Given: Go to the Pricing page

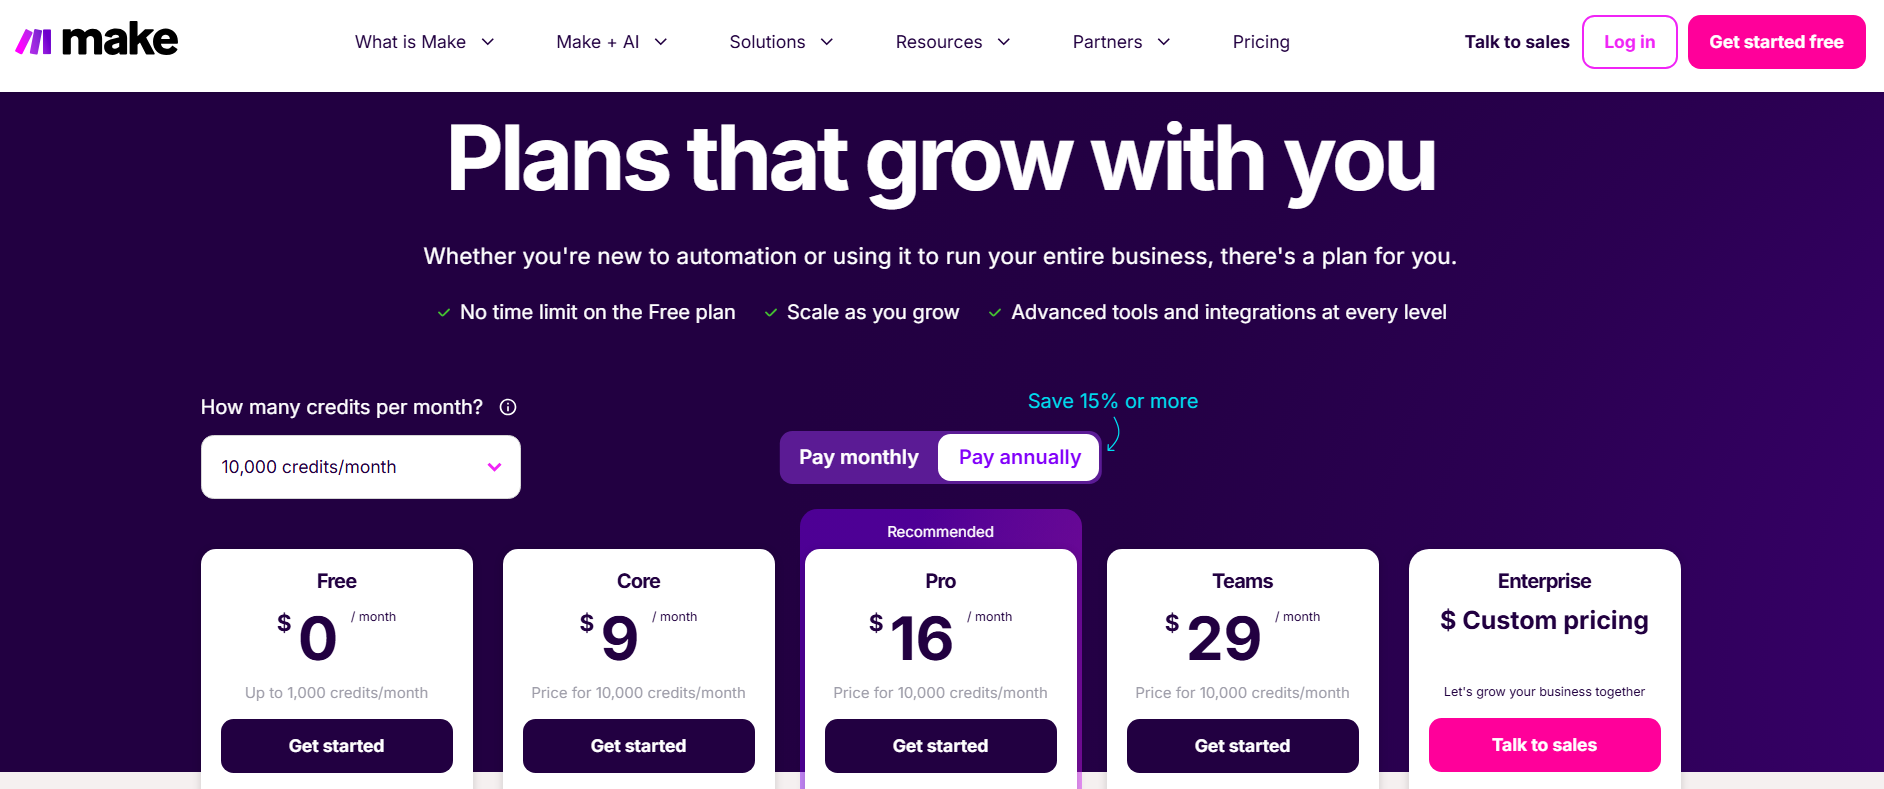Looking at the screenshot, I should (1261, 42).
